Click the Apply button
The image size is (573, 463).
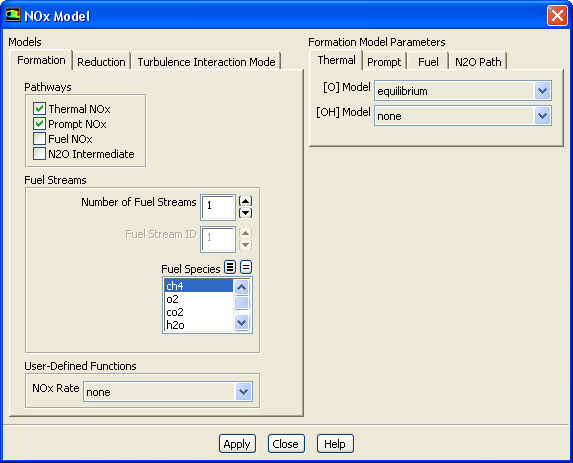tap(237, 444)
